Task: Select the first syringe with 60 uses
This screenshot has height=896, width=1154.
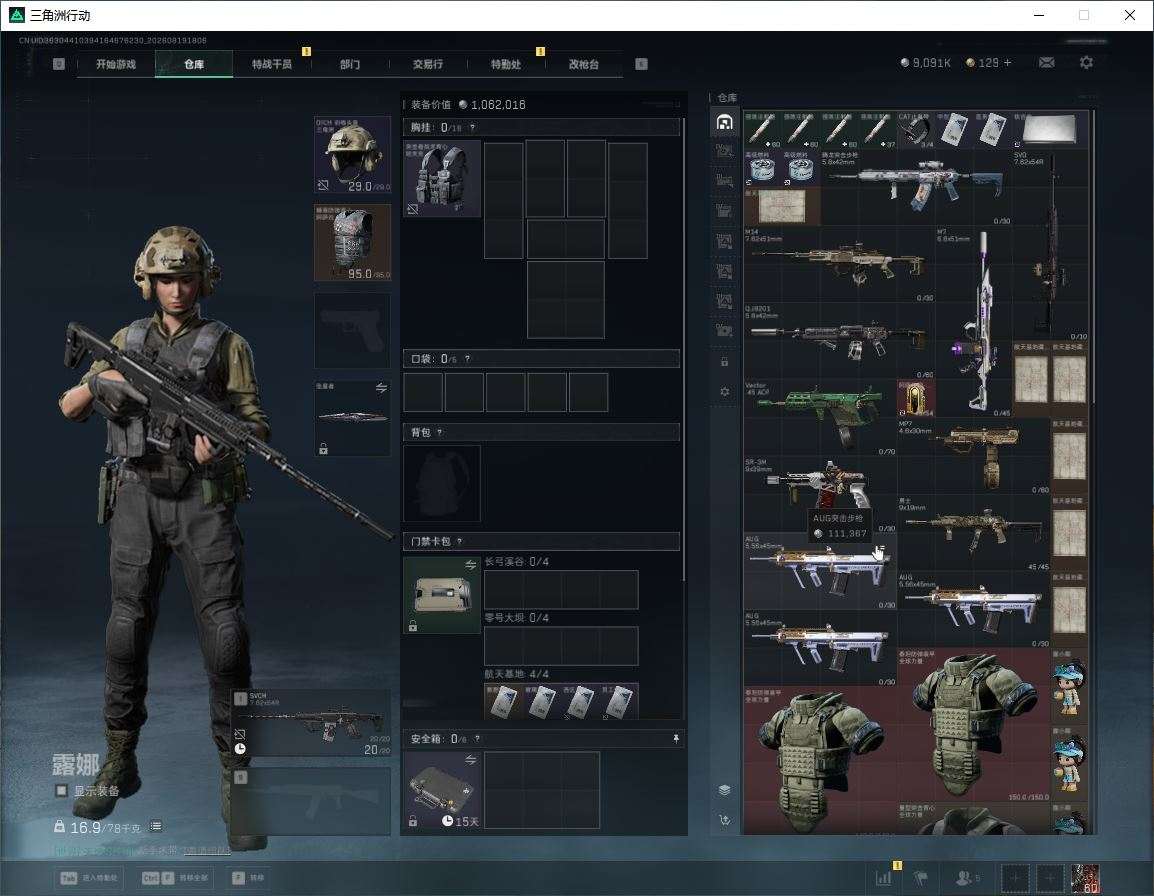Action: [x=762, y=130]
